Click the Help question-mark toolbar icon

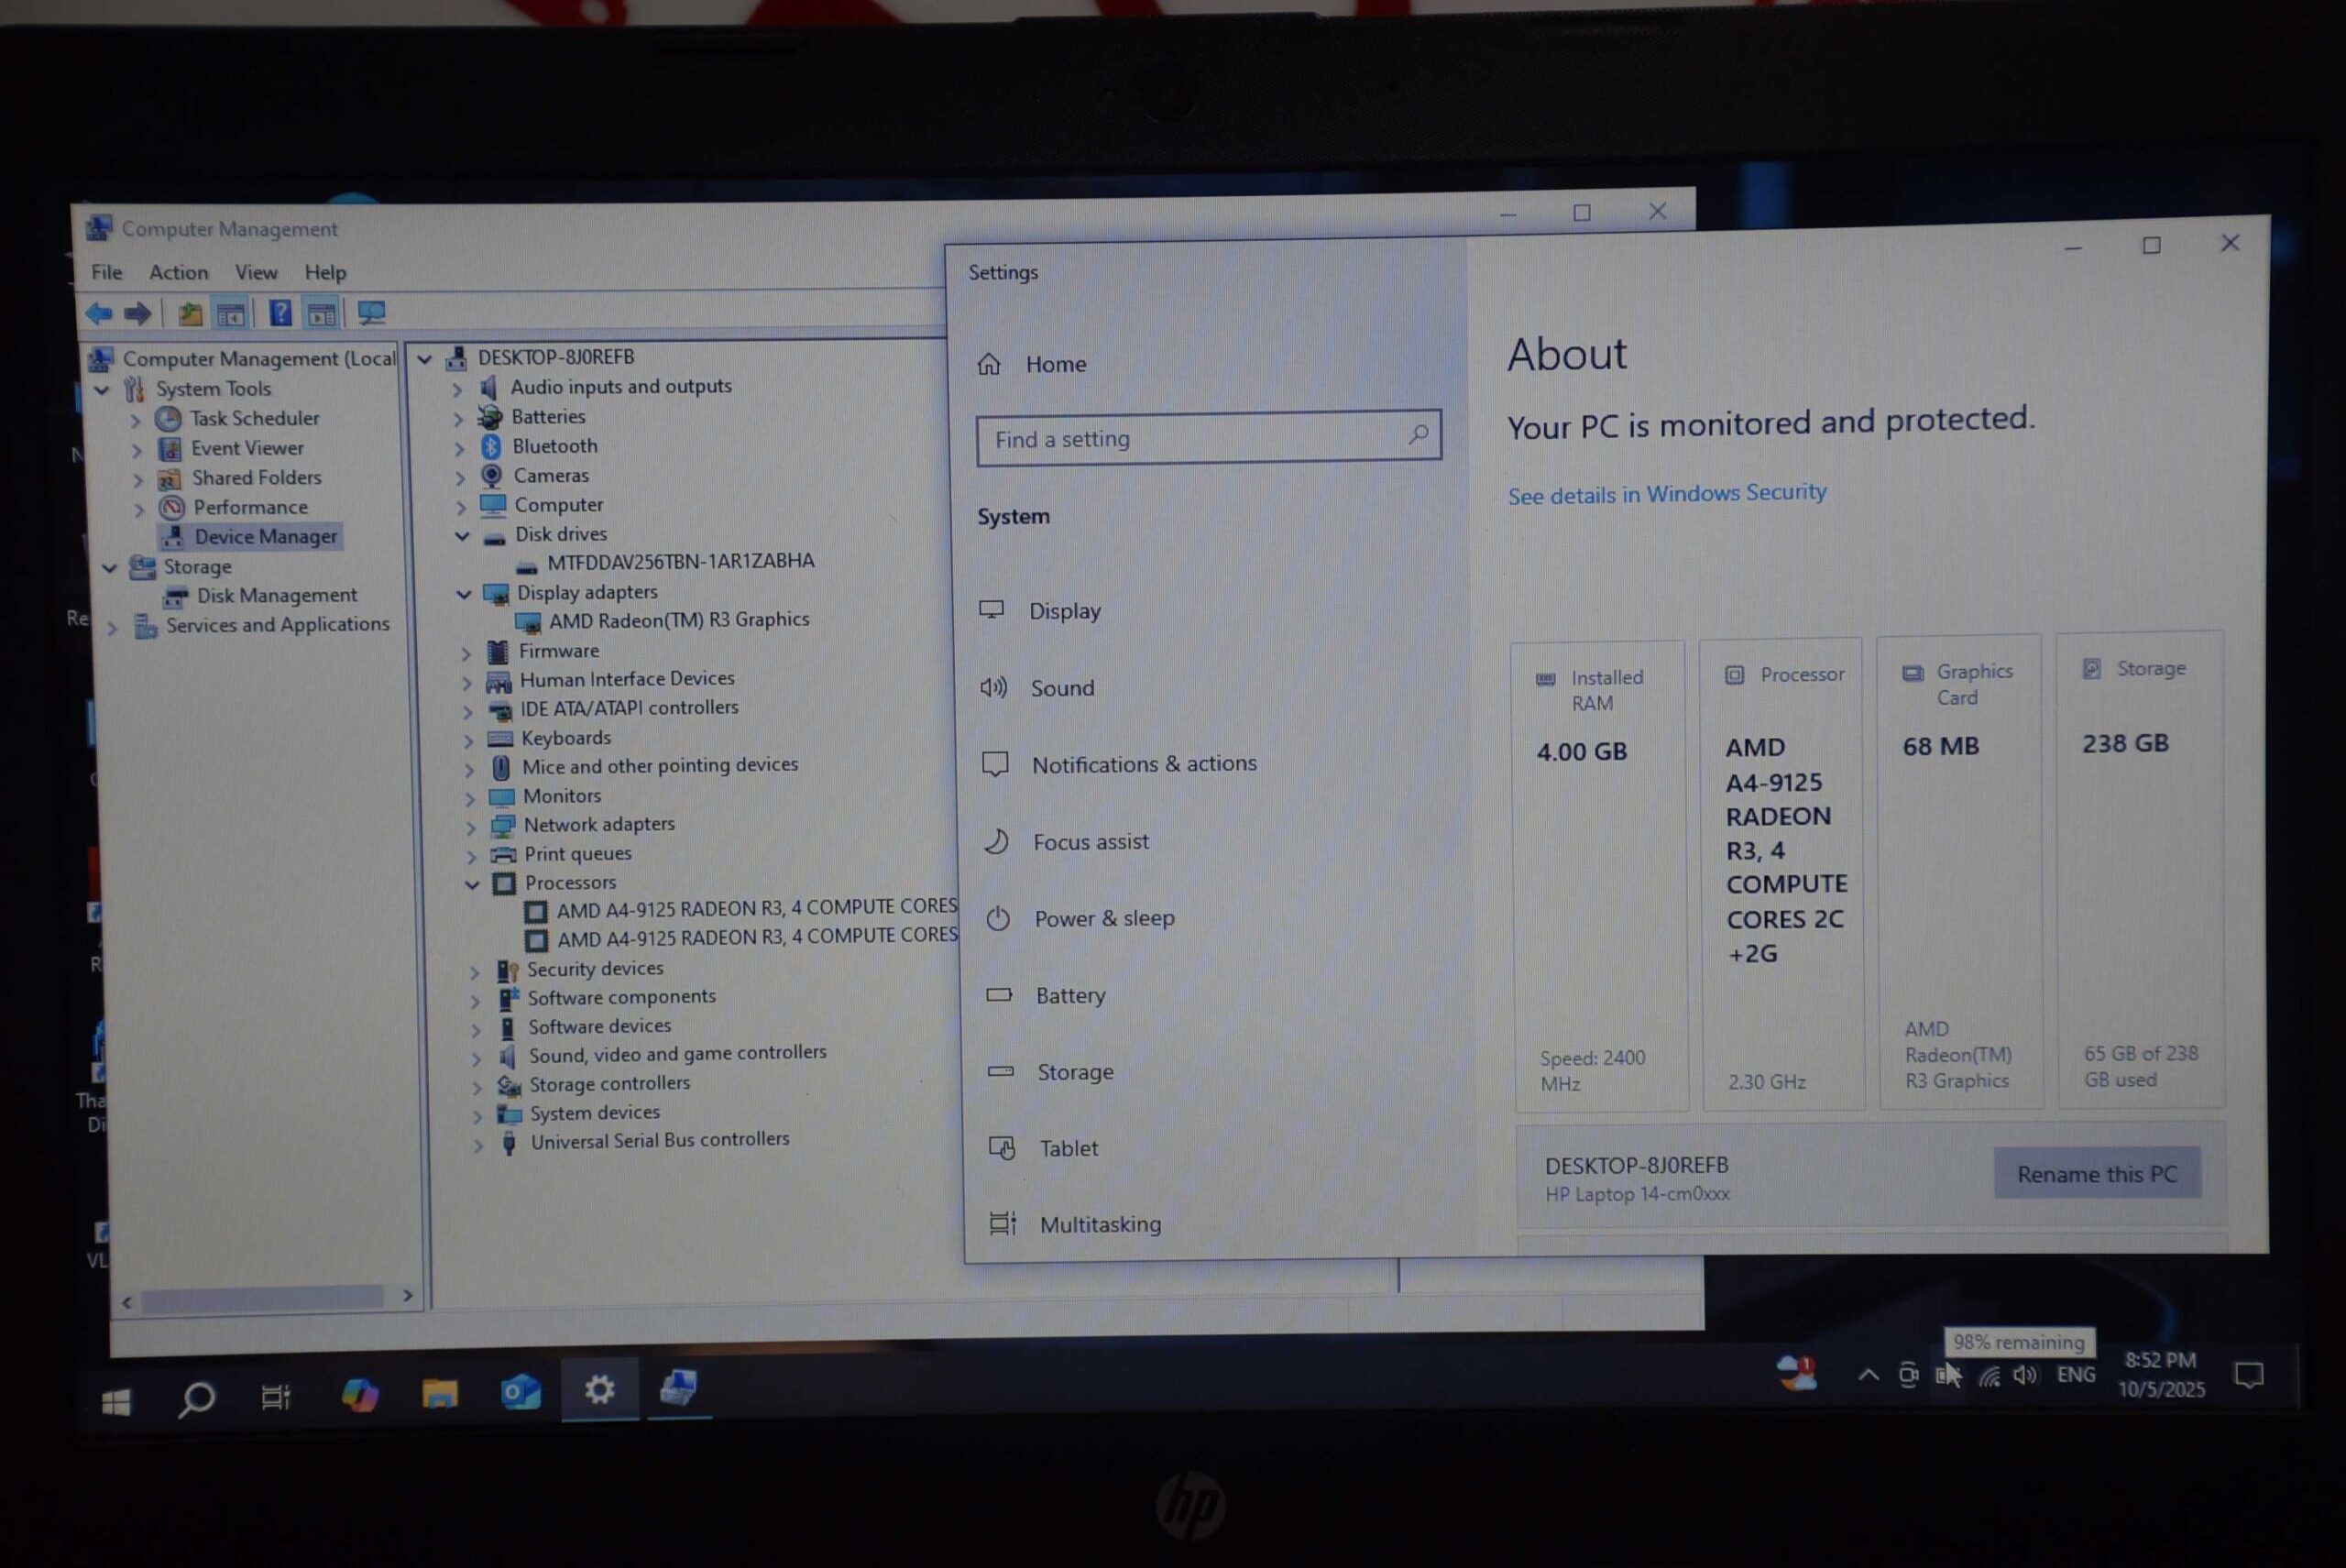pyautogui.click(x=280, y=314)
